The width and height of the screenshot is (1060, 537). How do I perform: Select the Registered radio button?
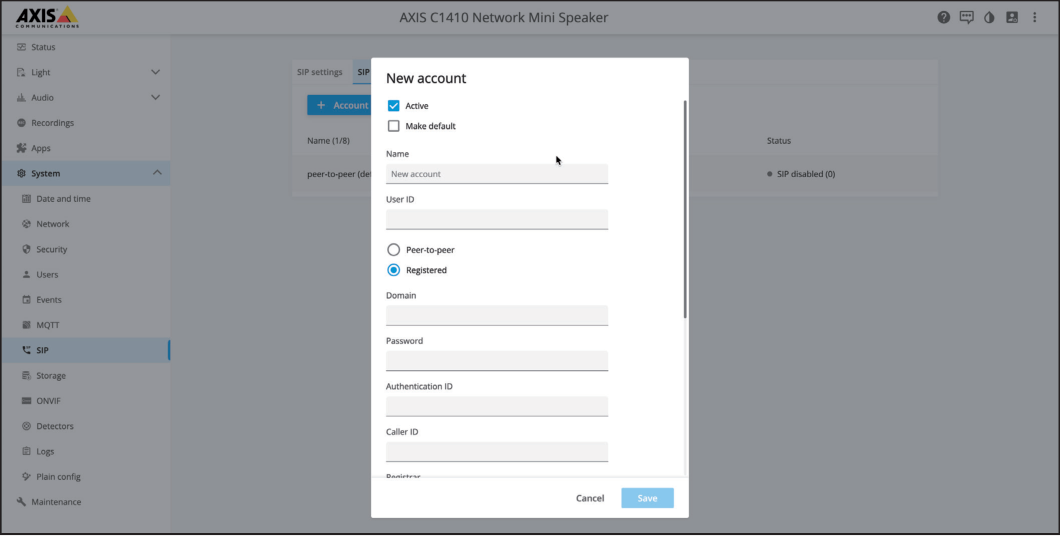pyautogui.click(x=393, y=270)
